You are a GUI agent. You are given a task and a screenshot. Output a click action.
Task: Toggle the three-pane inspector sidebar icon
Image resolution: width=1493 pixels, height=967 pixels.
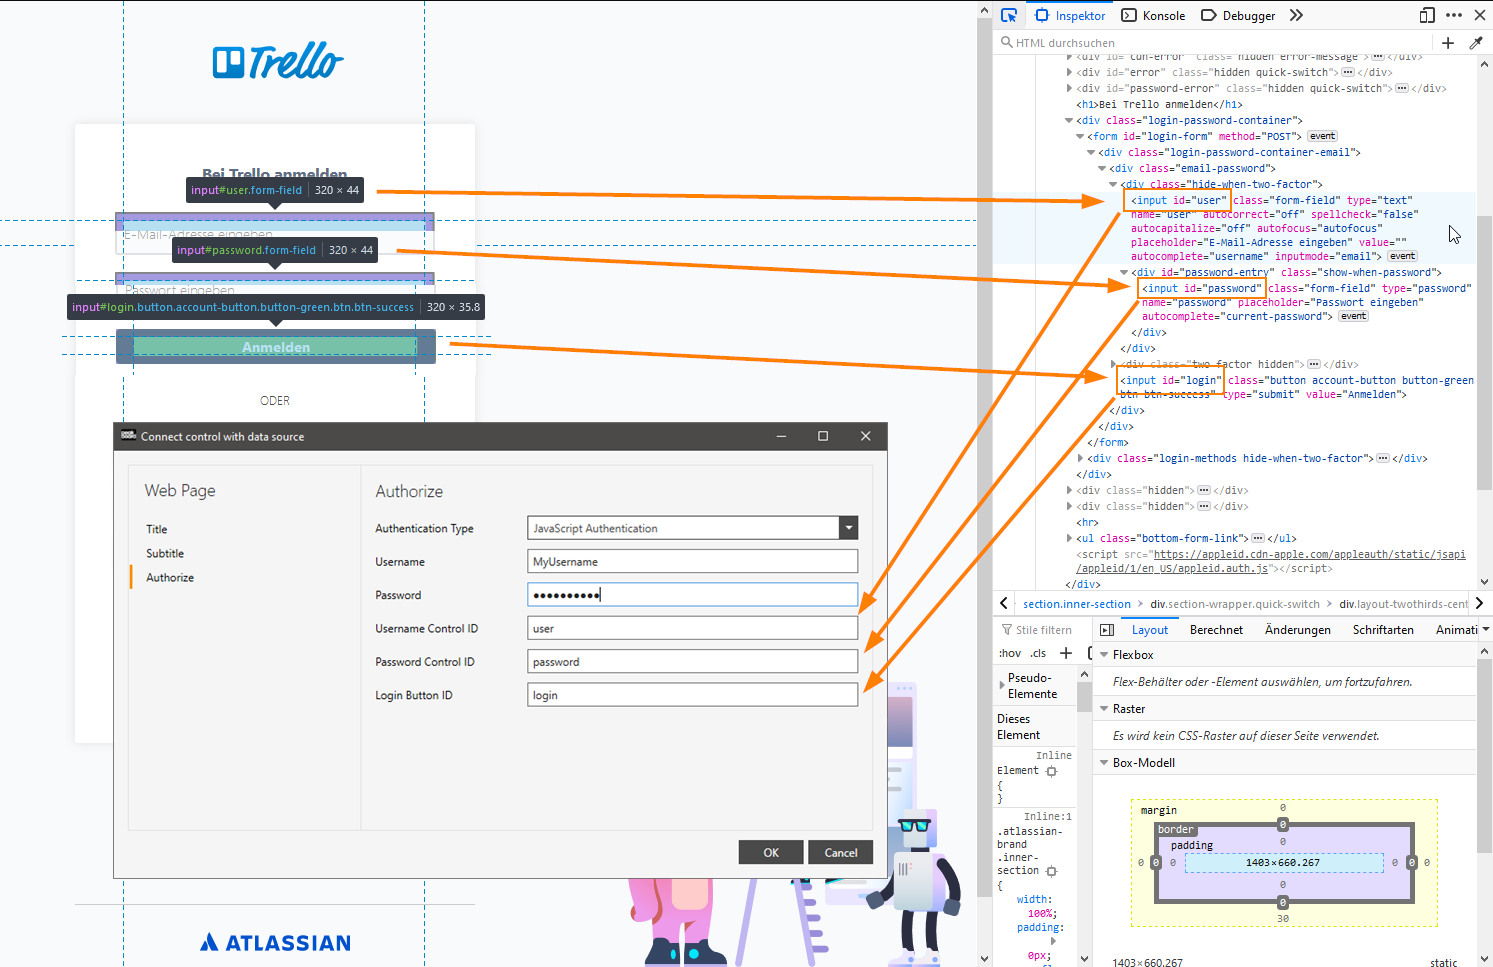[1107, 630]
